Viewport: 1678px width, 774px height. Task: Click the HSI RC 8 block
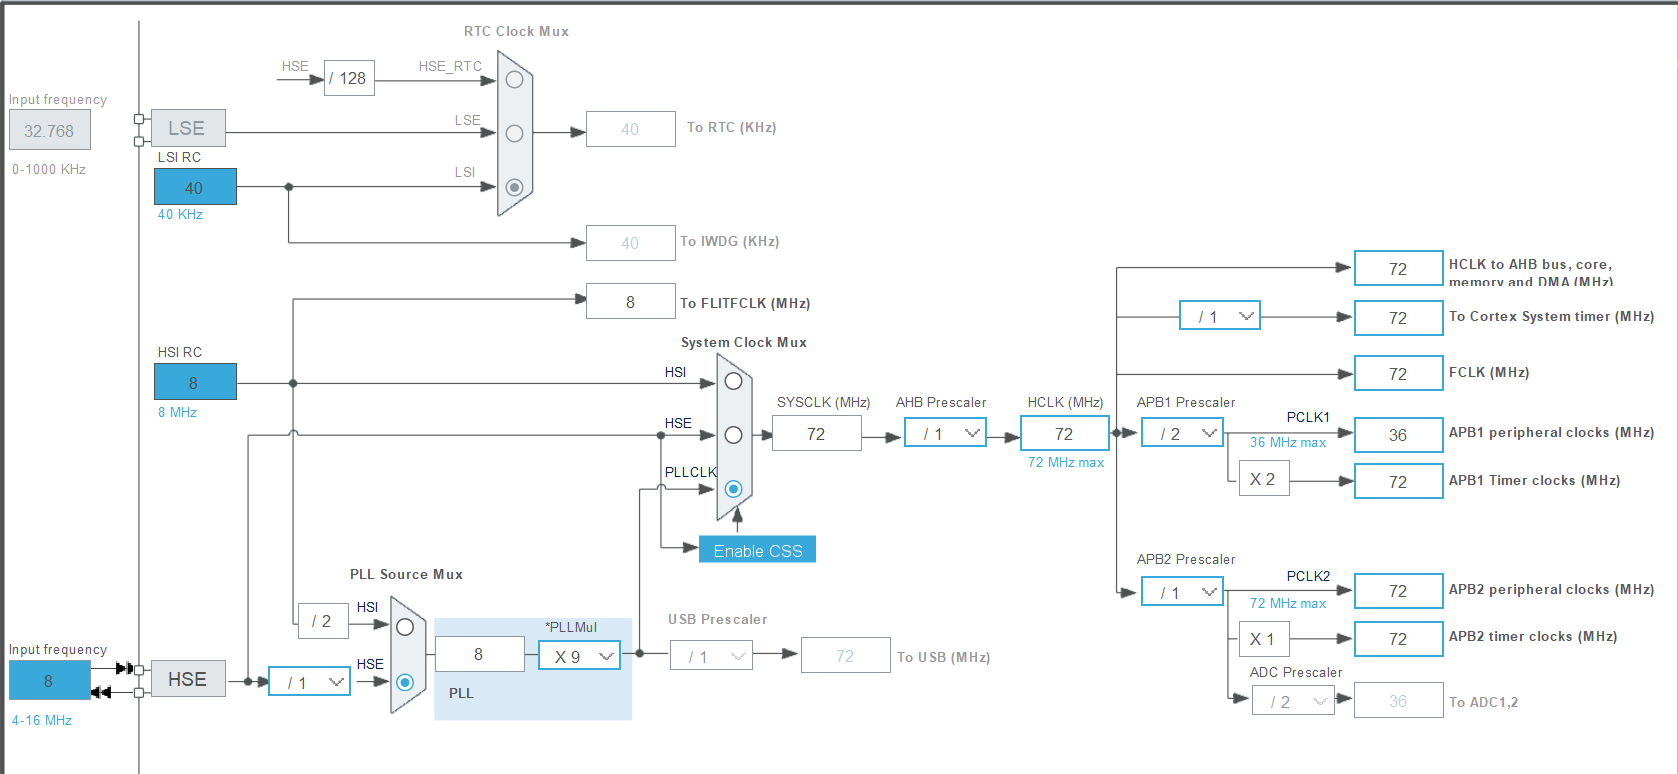coord(195,382)
